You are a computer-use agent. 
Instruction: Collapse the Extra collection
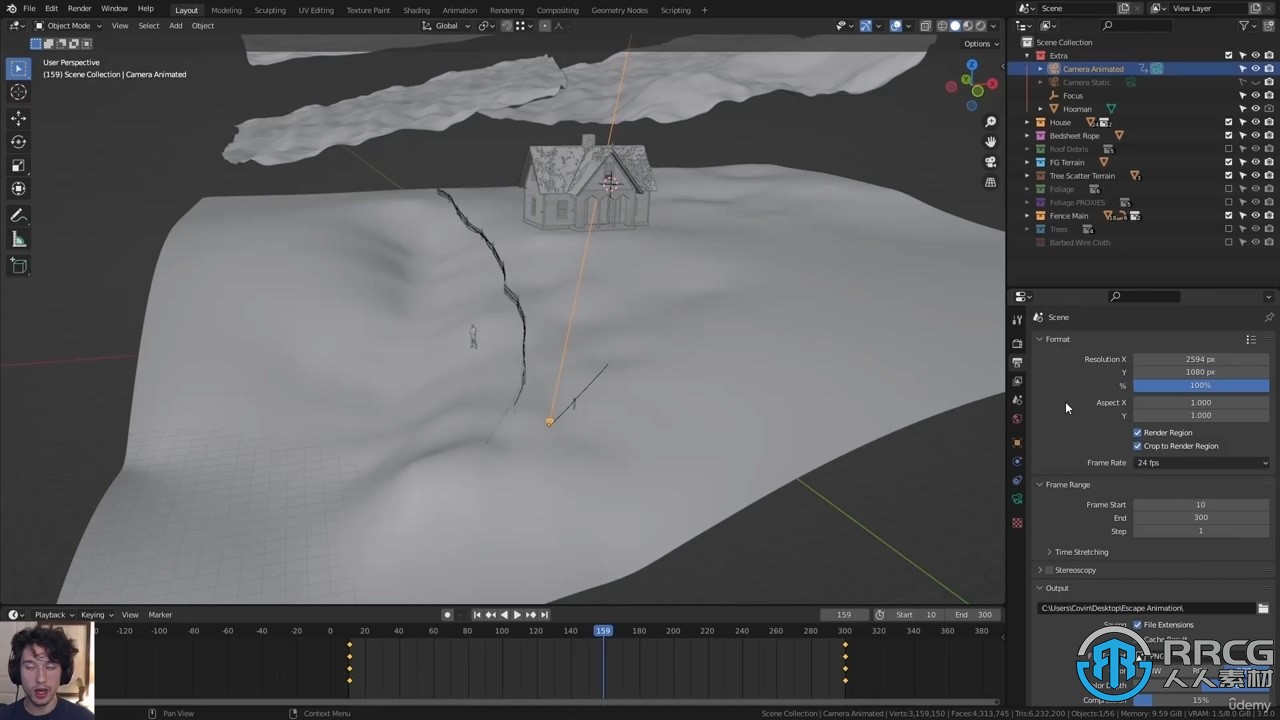coord(1027,56)
